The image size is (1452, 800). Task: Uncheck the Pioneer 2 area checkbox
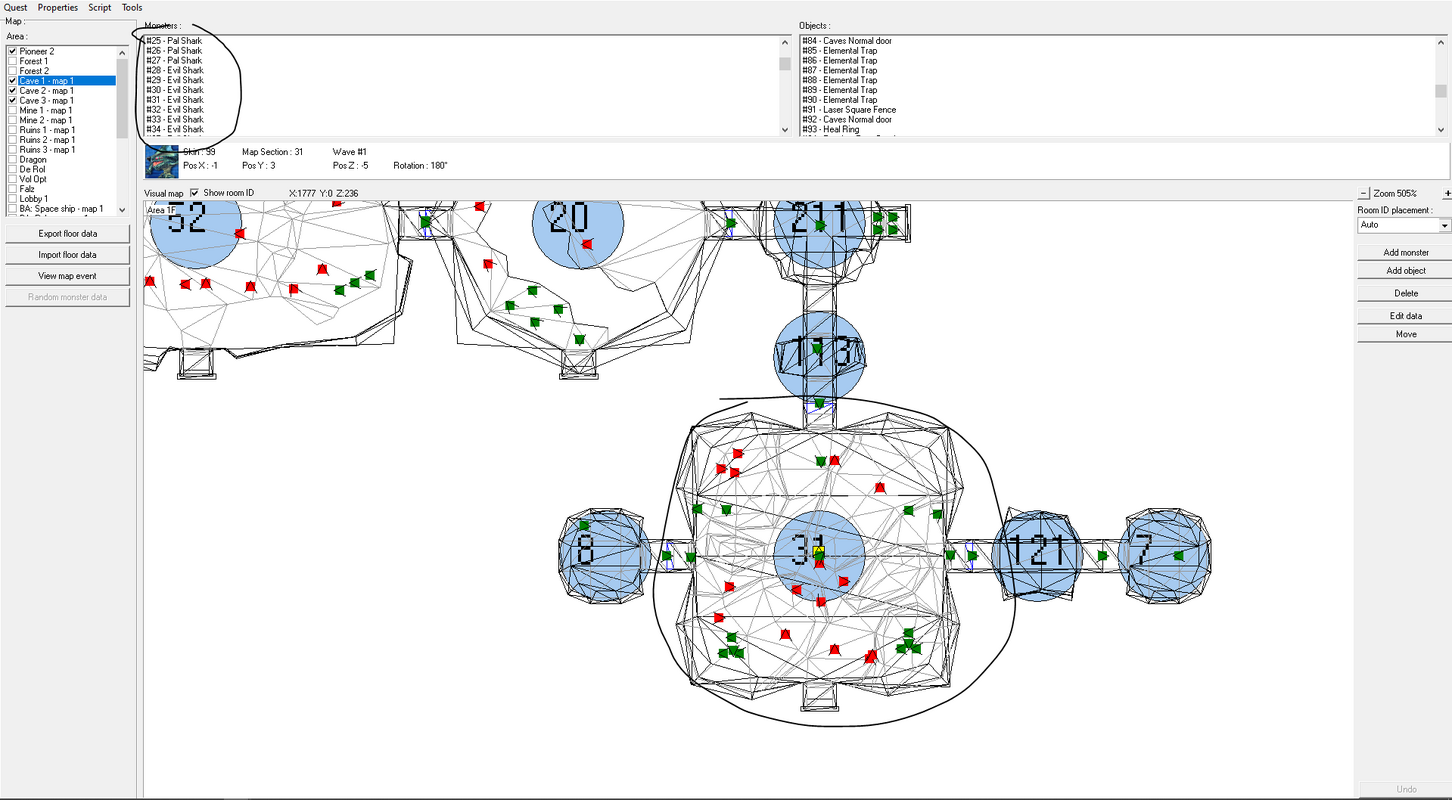pos(12,51)
